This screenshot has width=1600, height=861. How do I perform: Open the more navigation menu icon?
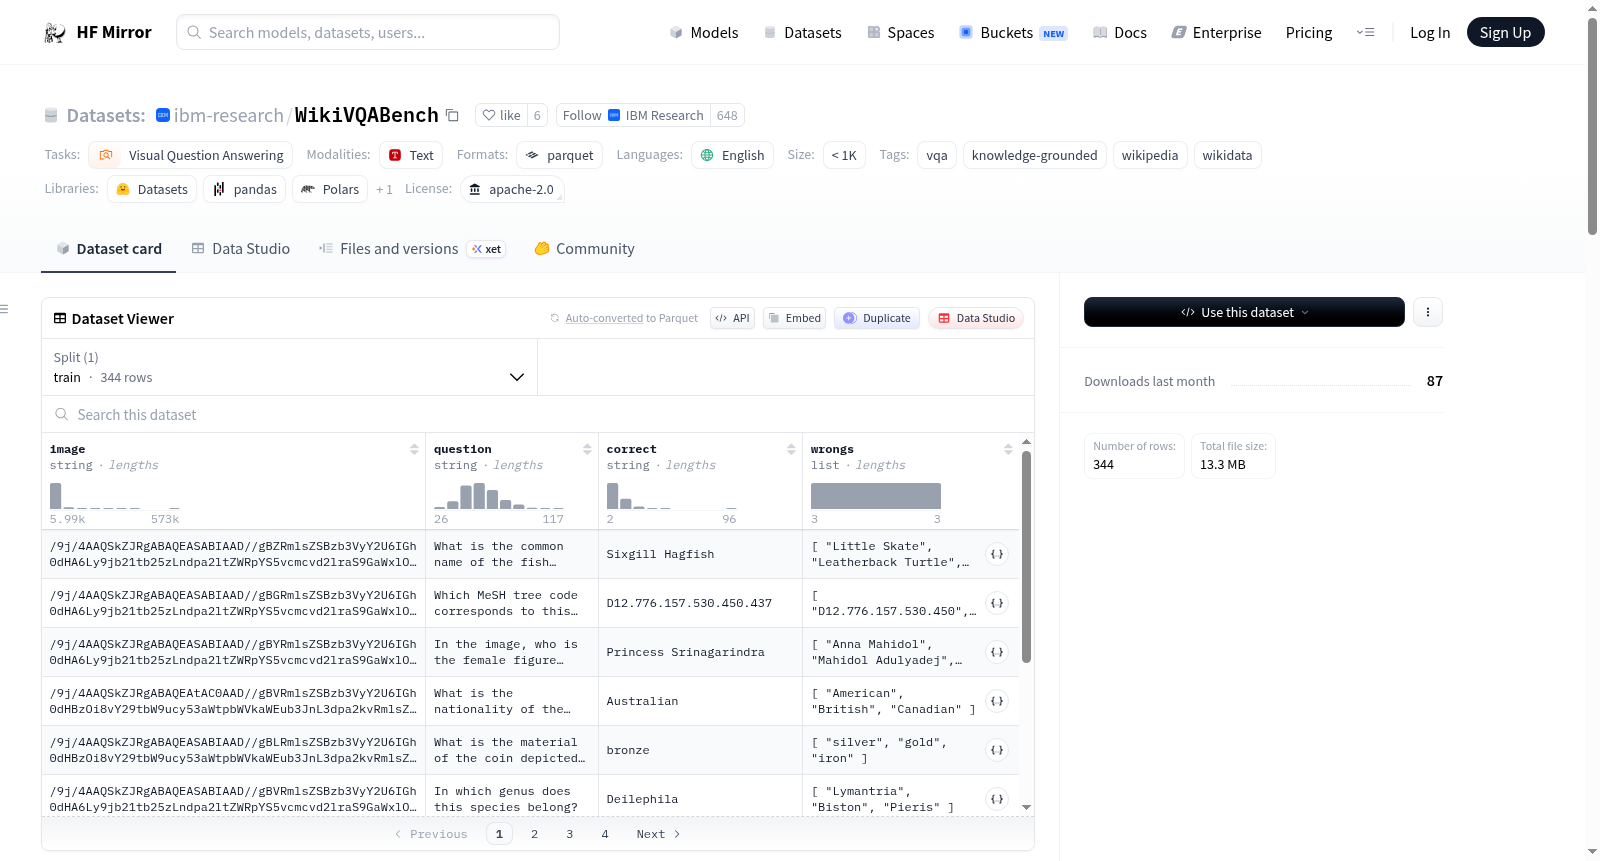[1365, 33]
